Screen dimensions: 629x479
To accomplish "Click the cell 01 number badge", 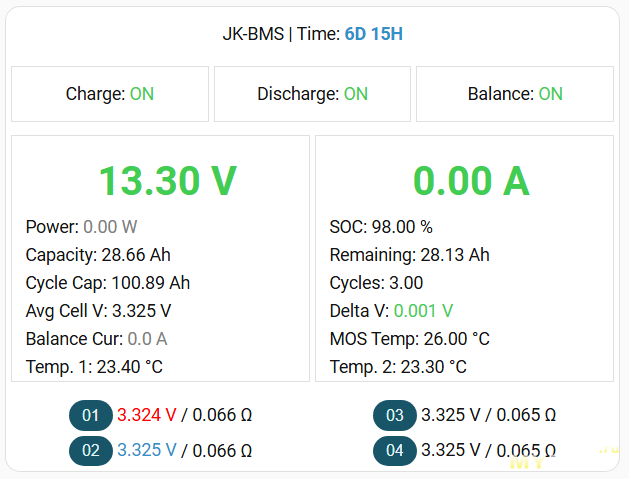I will 91,415.
